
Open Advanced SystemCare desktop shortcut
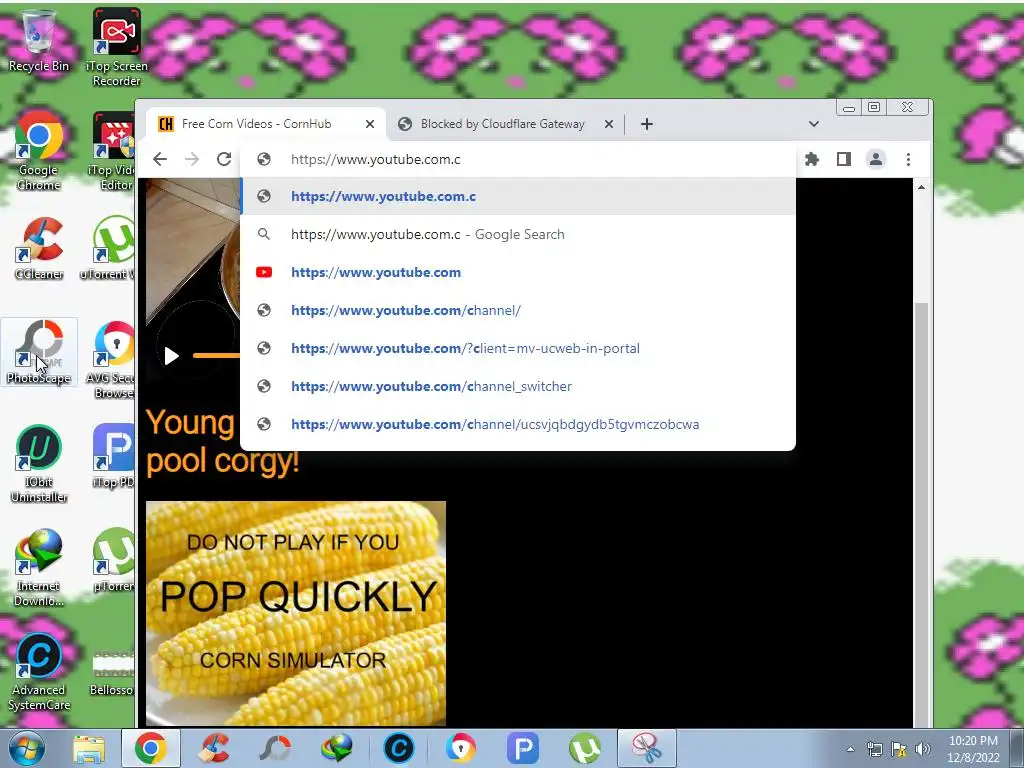click(39, 671)
